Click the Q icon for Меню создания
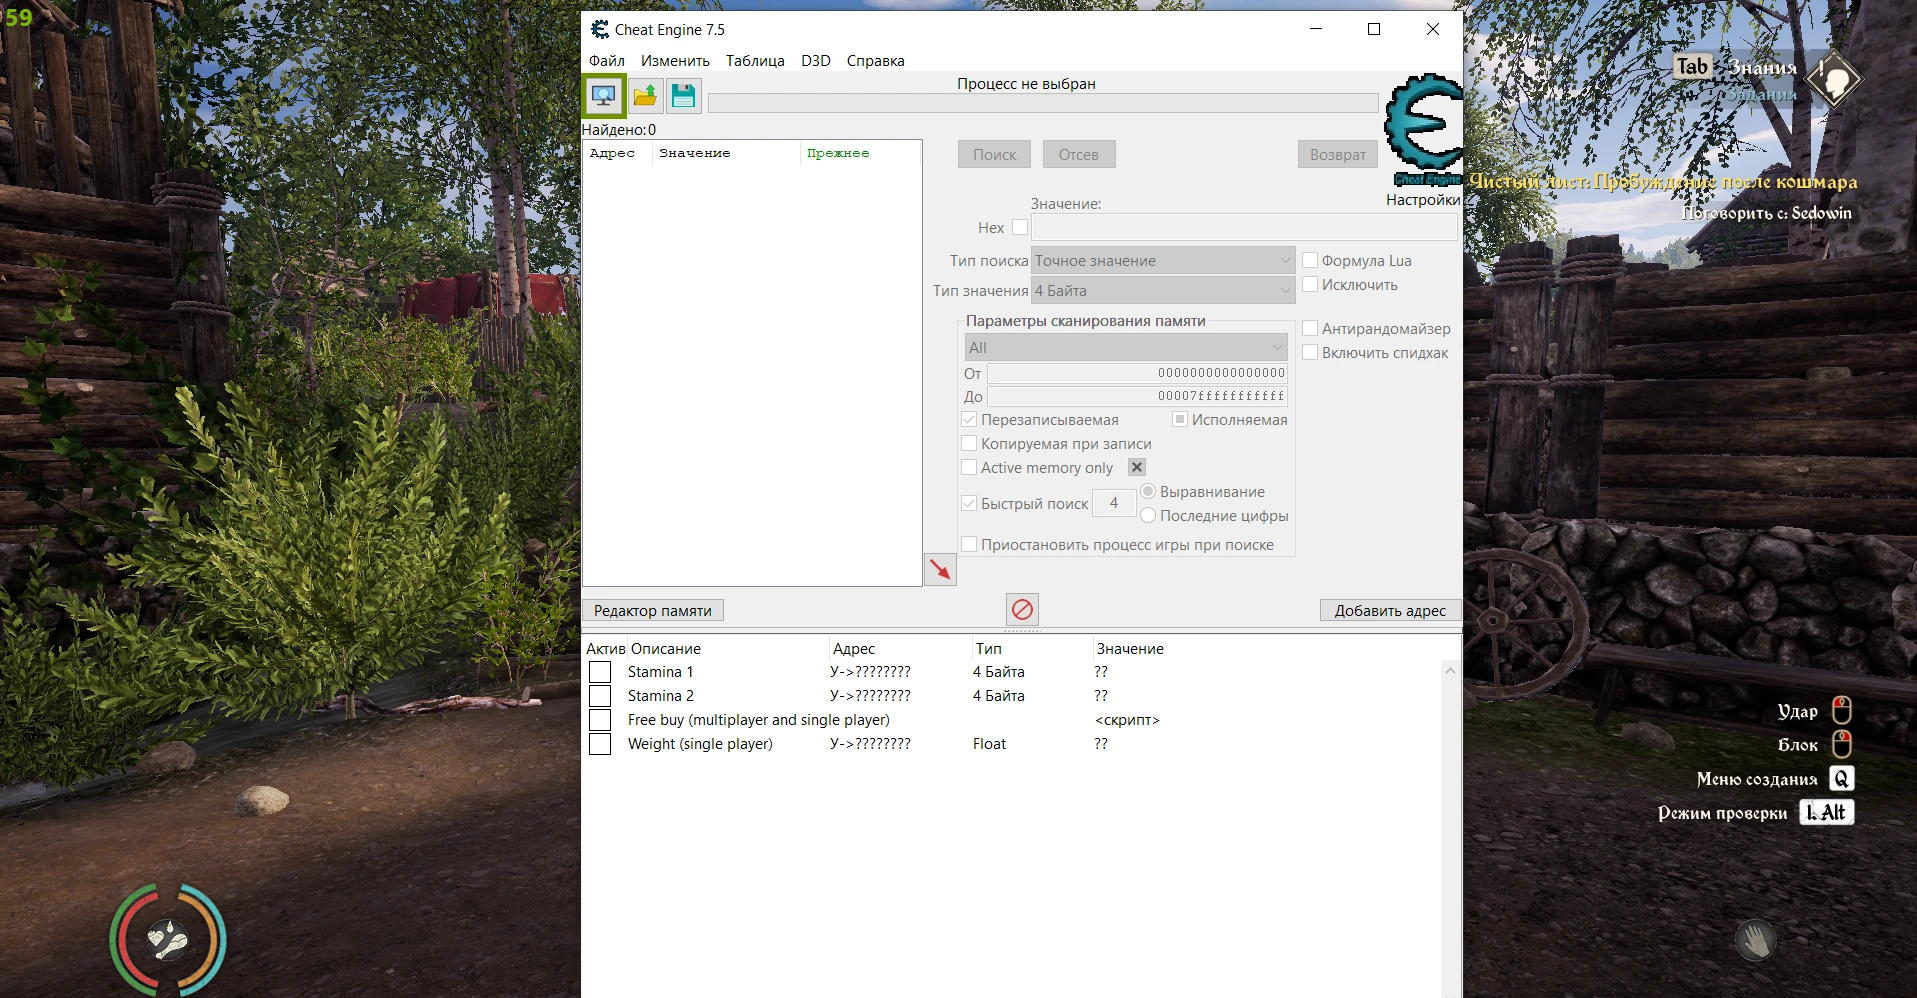The width and height of the screenshot is (1917, 998). point(1840,778)
